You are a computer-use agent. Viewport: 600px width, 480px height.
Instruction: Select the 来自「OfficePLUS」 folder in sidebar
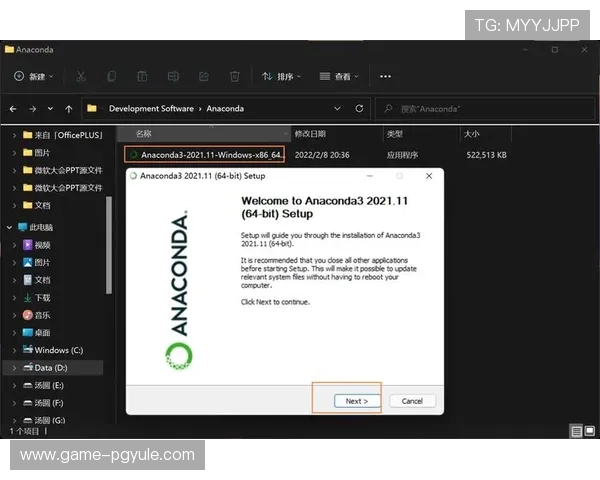pos(63,135)
